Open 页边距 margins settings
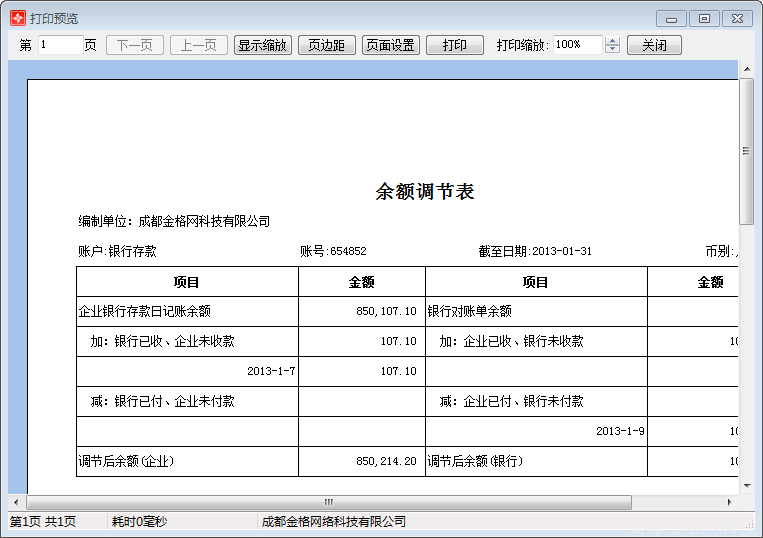The width and height of the screenshot is (763, 538). tap(326, 45)
